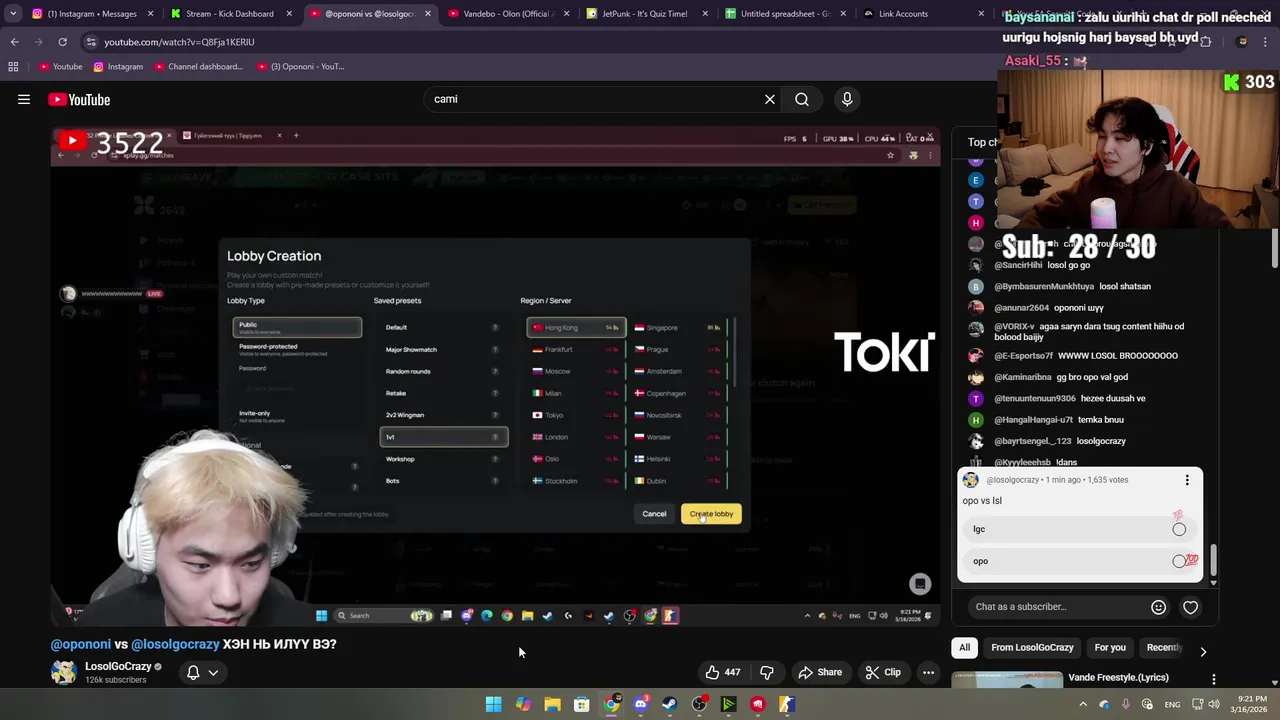The height and width of the screenshot is (720, 1280).
Task: Open the browser apps grid icon
Action: [x=13, y=67]
